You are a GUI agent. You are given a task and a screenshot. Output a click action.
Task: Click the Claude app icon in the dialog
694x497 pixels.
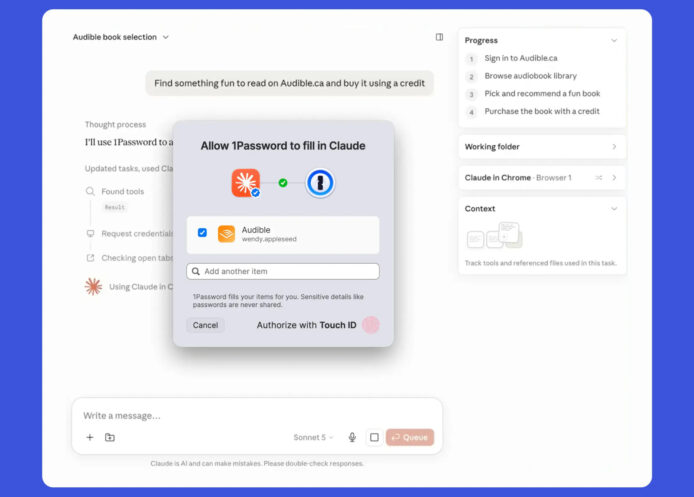(x=246, y=182)
